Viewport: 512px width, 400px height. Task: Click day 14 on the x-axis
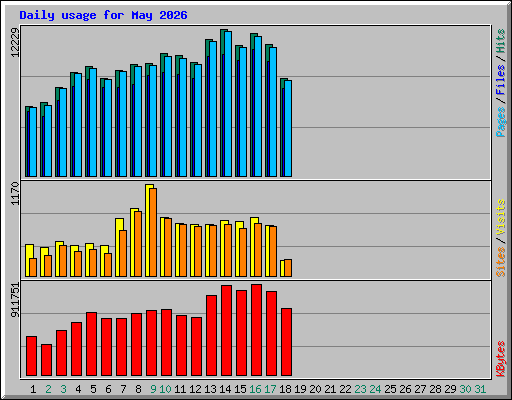(225, 389)
